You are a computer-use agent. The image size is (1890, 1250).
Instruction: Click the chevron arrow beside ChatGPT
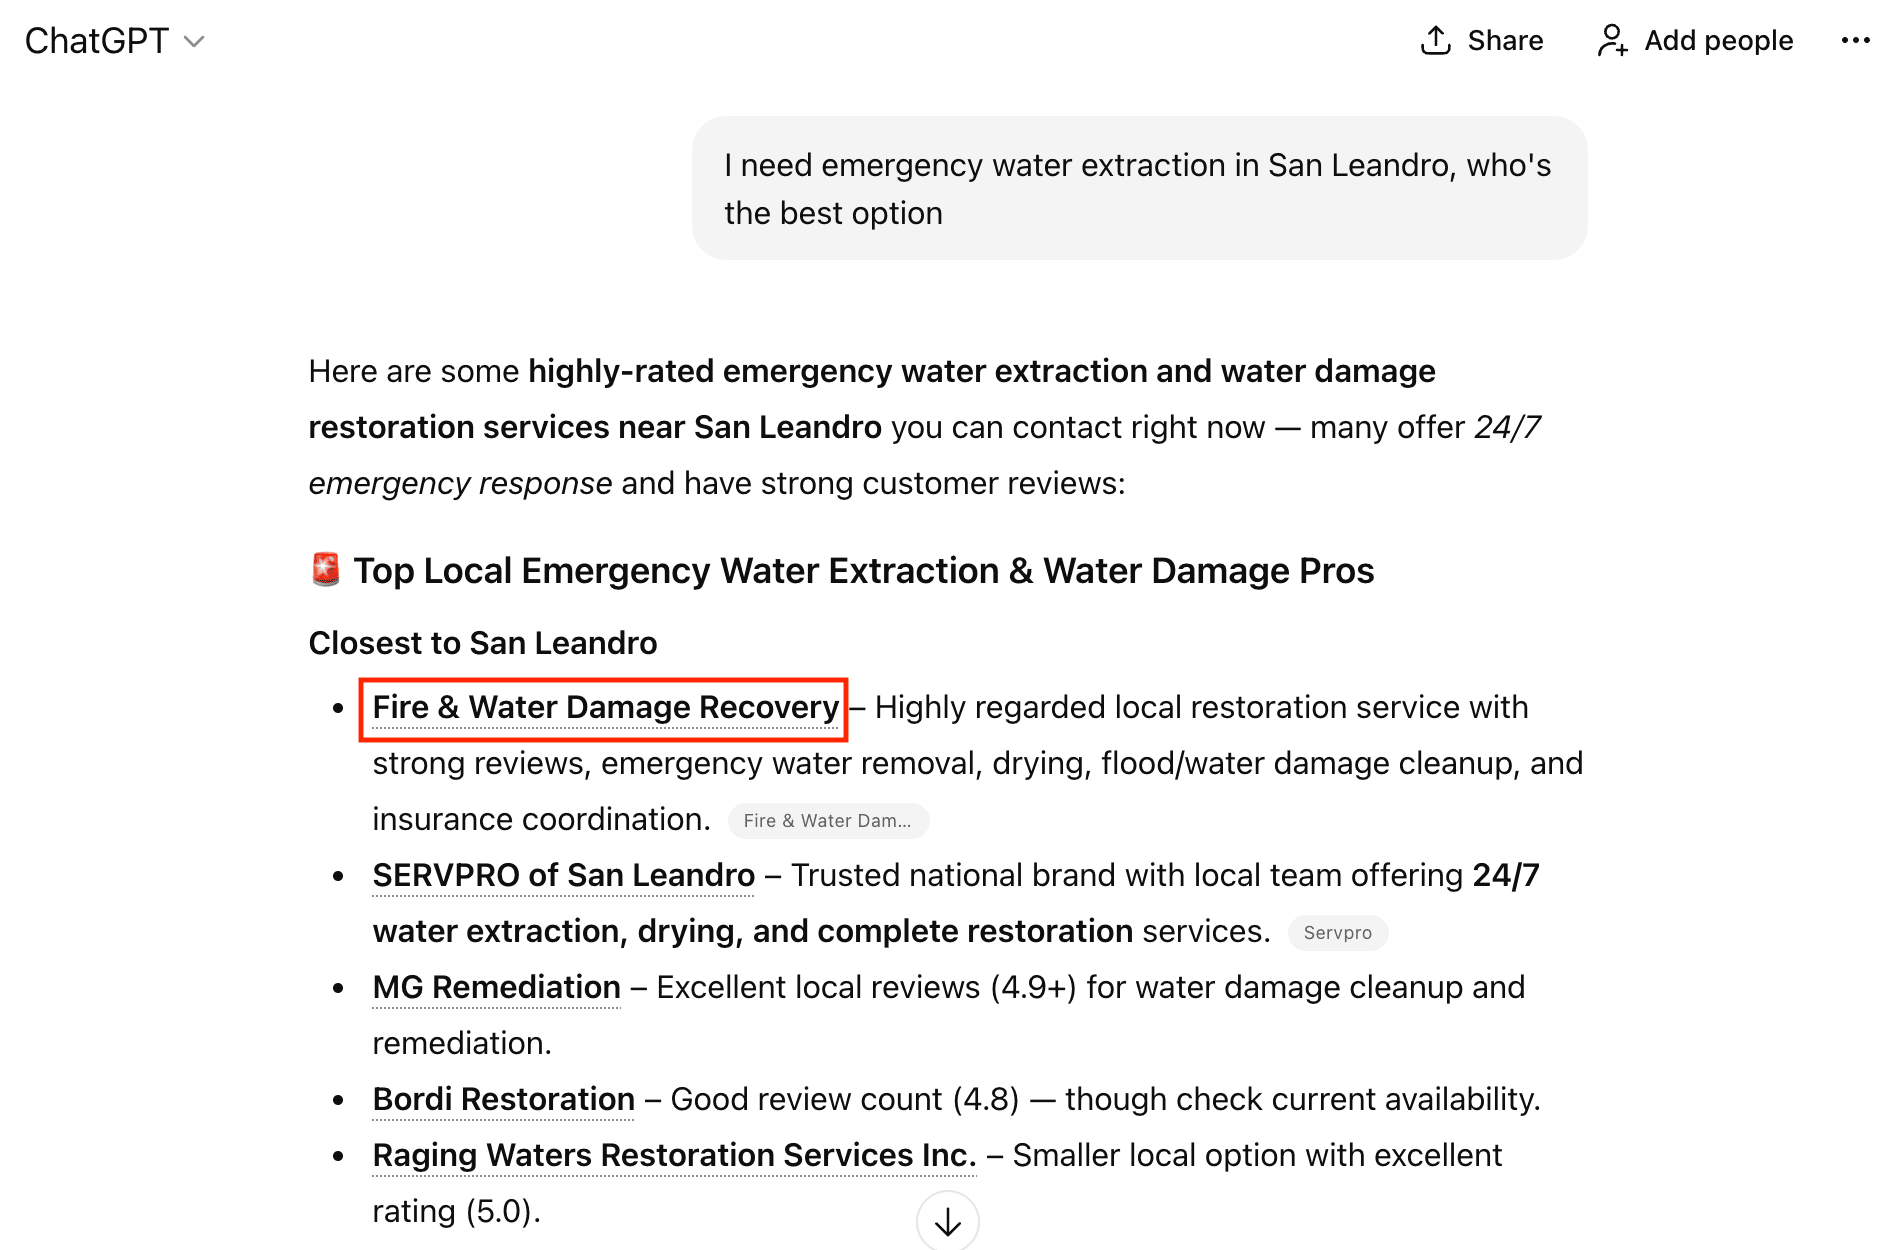(195, 41)
